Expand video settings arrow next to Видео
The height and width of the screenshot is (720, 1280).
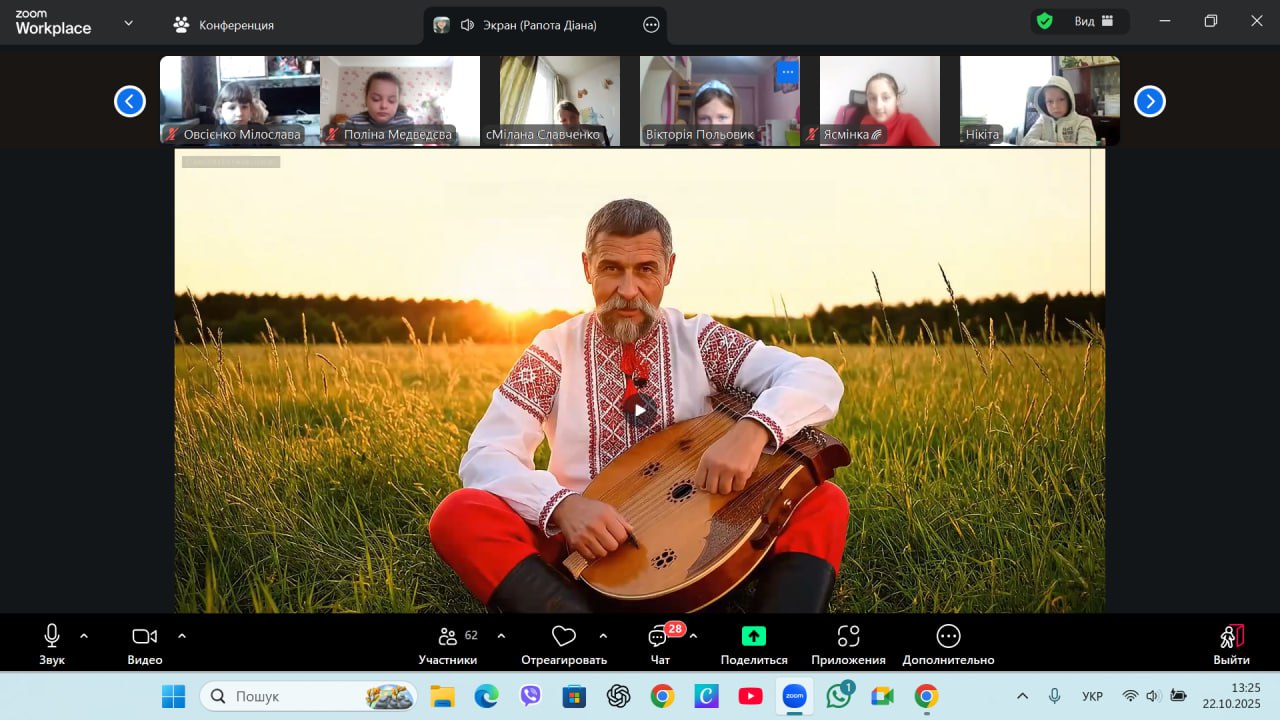point(182,635)
